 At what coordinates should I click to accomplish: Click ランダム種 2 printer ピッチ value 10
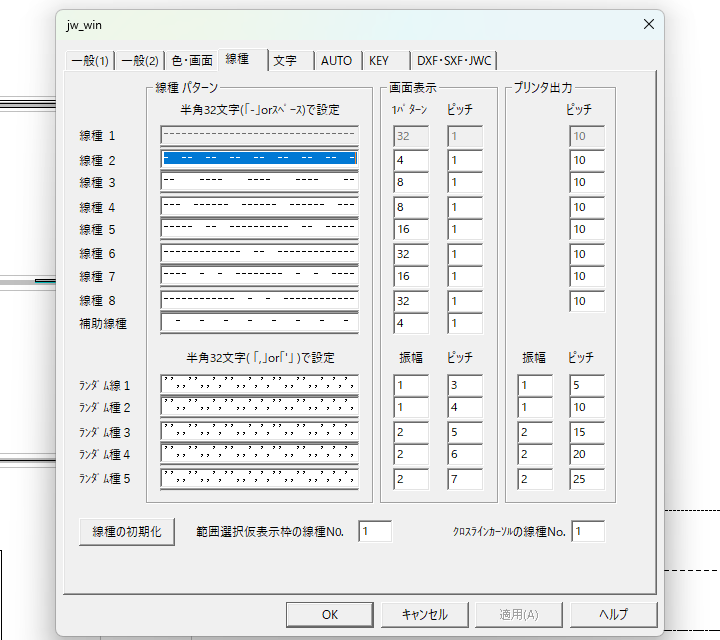tap(587, 407)
